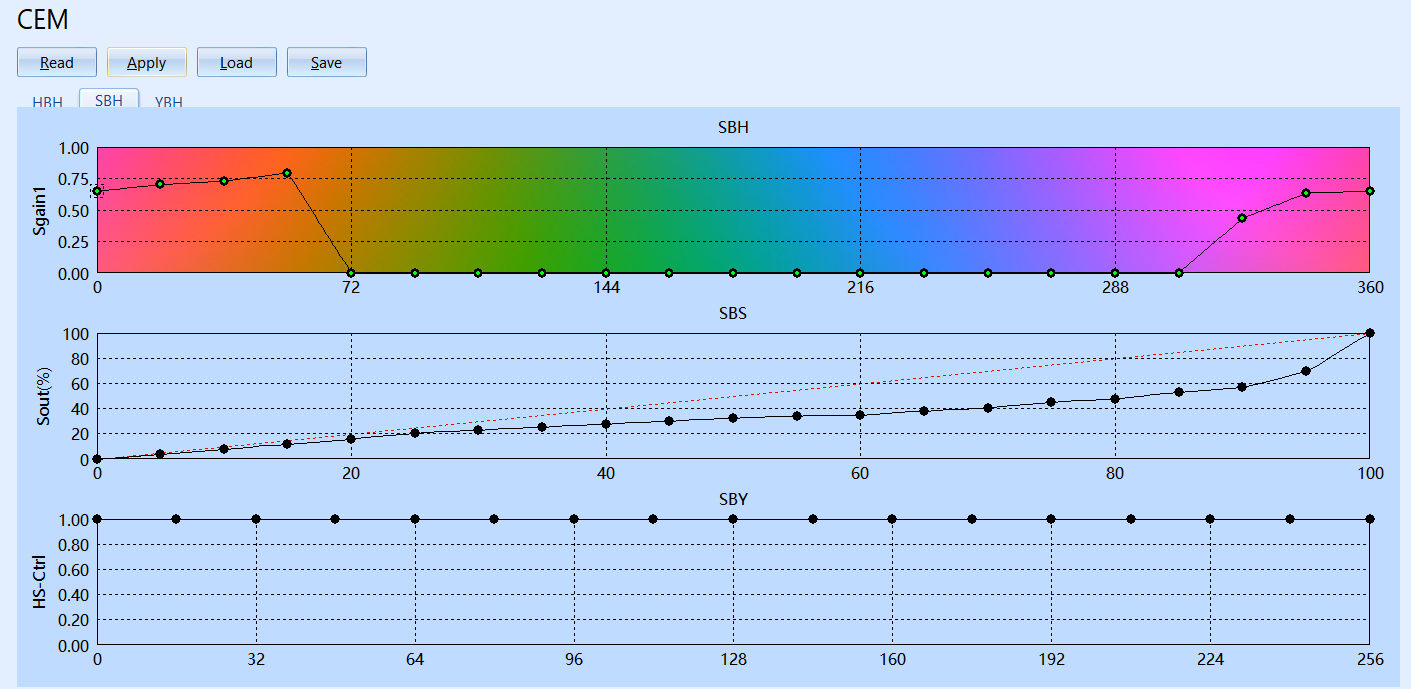
Task: Click the SBH point at hue 0
Action: tap(97, 191)
